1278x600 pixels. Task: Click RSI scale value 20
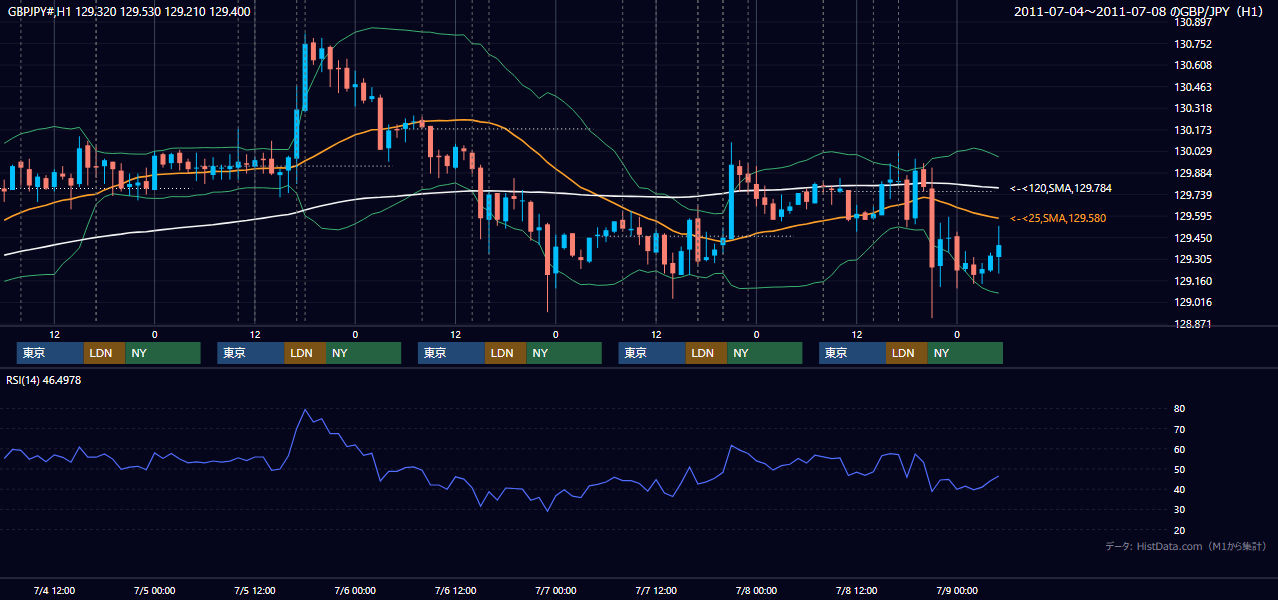point(1180,530)
